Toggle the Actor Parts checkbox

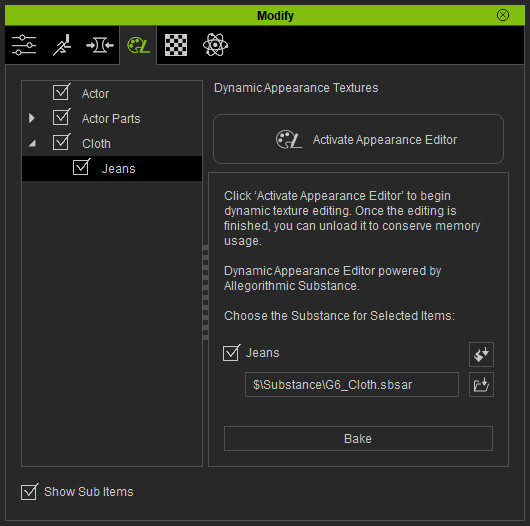coord(62,117)
